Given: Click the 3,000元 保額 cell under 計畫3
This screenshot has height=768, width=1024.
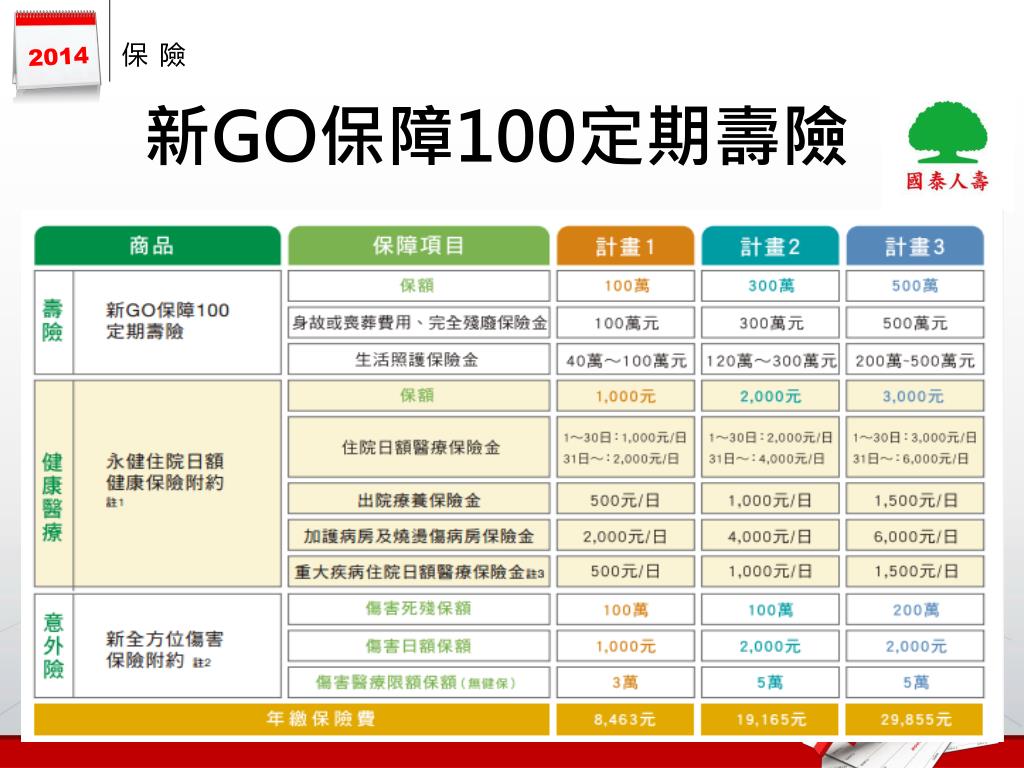Looking at the screenshot, I should 915,396.
